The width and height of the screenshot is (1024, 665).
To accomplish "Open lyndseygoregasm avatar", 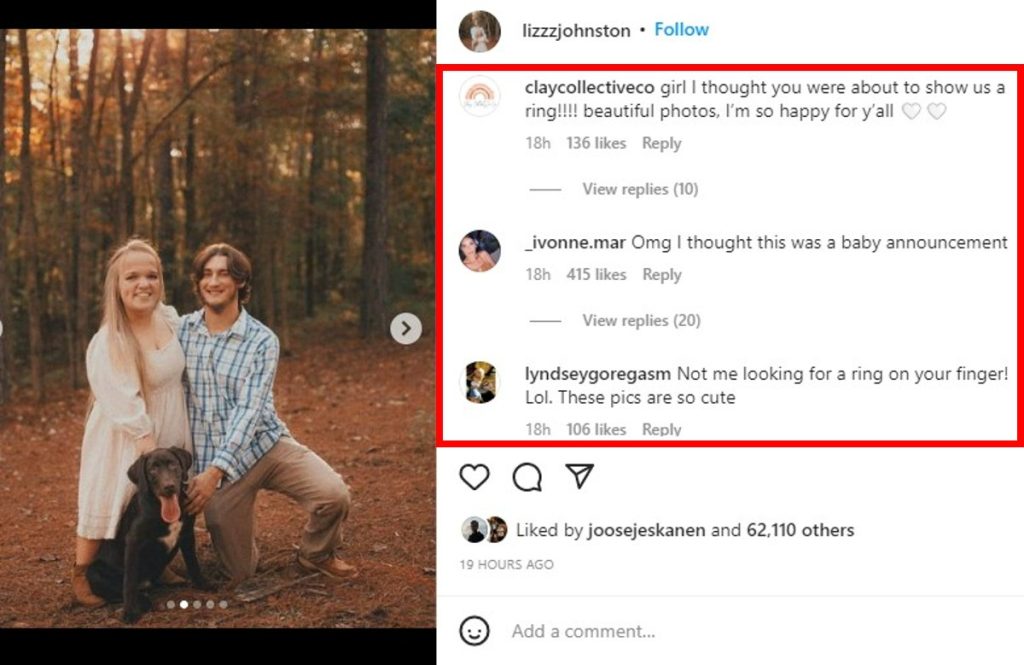I will [x=479, y=382].
